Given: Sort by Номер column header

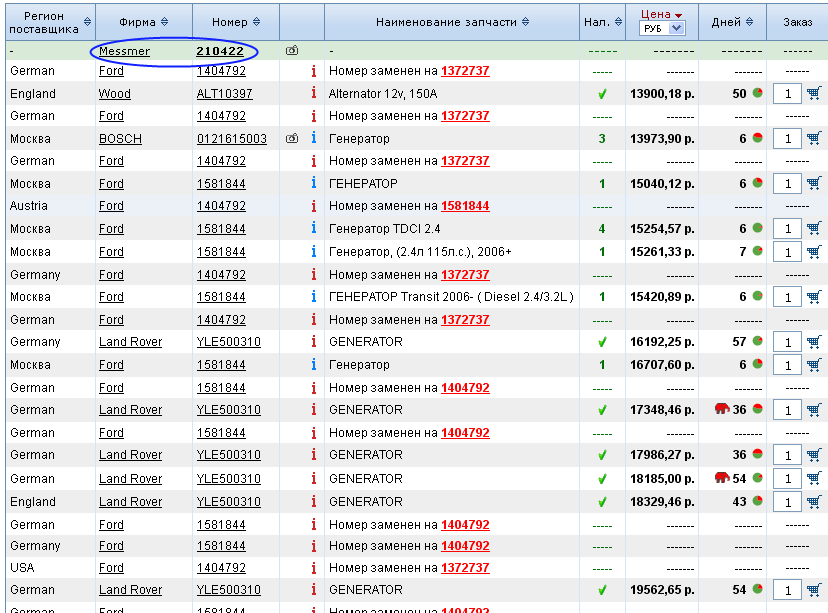Looking at the screenshot, I should click(236, 22).
